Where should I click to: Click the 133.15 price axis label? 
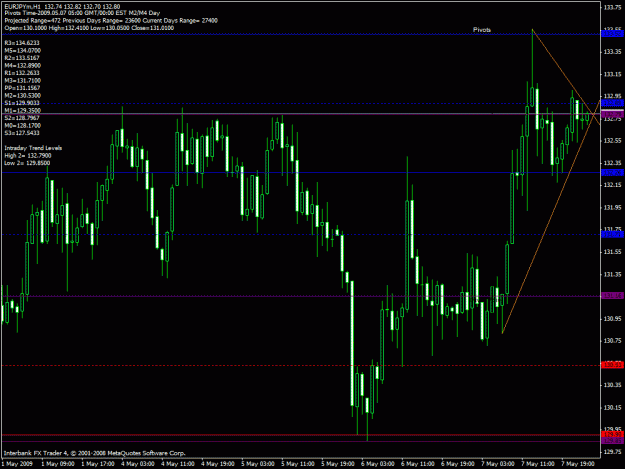[x=612, y=75]
